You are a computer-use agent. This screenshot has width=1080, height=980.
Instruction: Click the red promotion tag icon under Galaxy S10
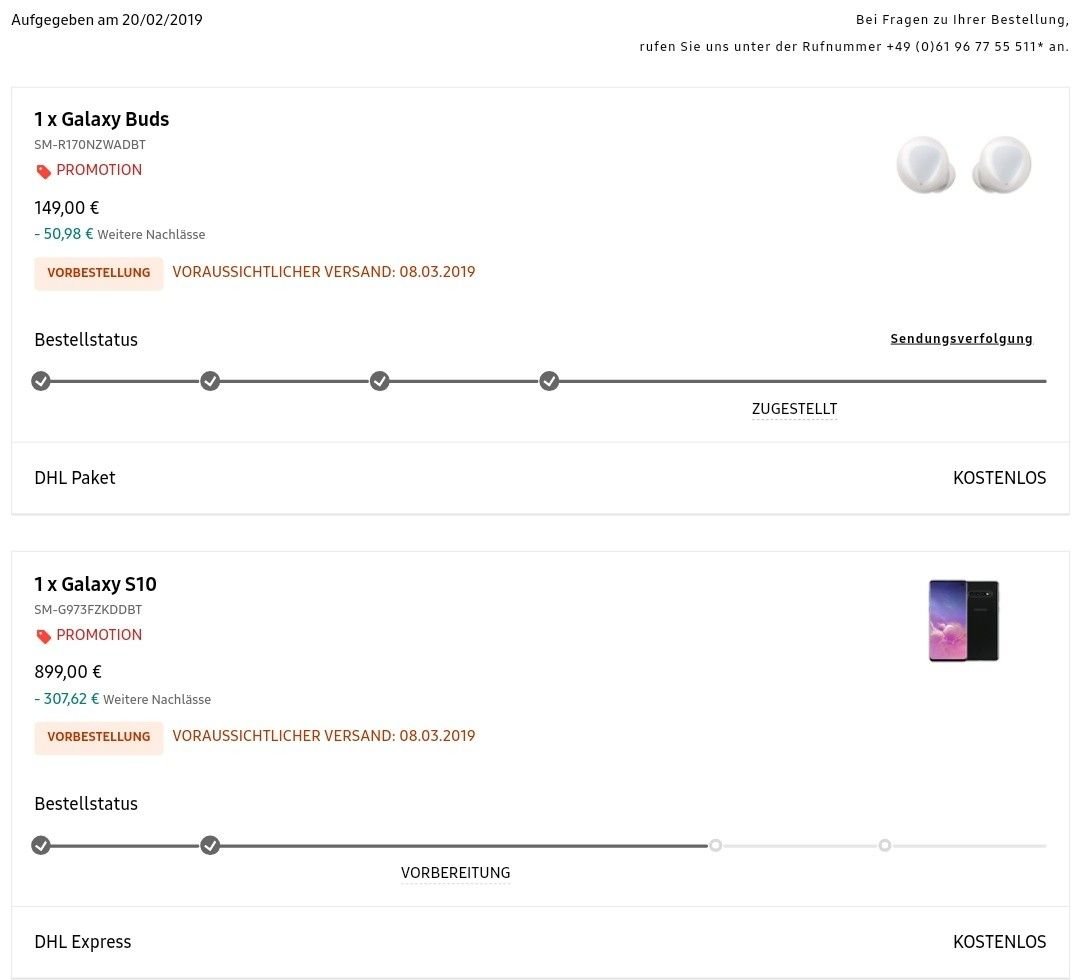[43, 636]
